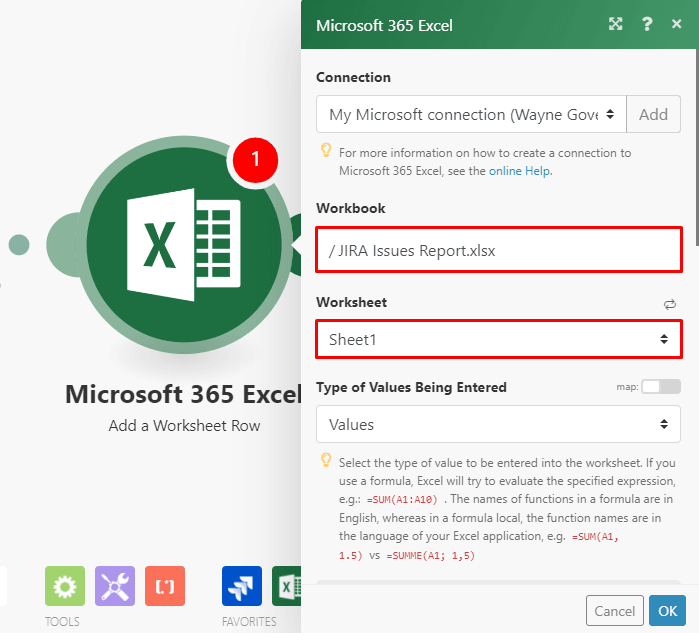This screenshot has width=699, height=633.
Task: Toggle the map switch for Type of Values
Action: pyautogui.click(x=662, y=387)
